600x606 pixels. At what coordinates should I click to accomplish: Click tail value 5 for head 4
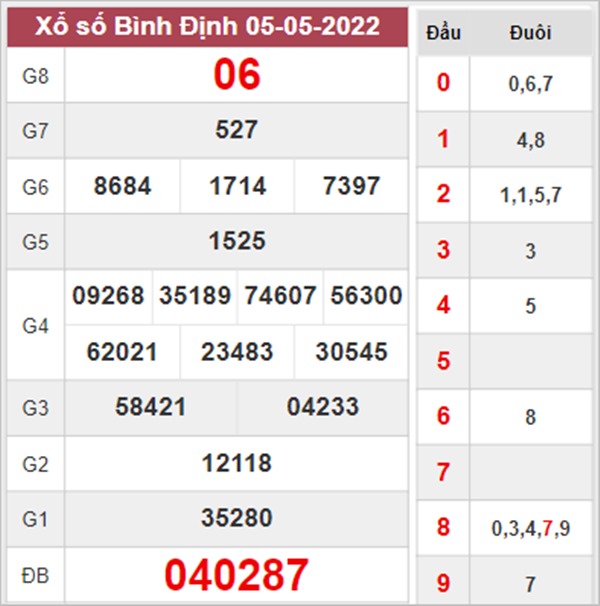(530, 306)
